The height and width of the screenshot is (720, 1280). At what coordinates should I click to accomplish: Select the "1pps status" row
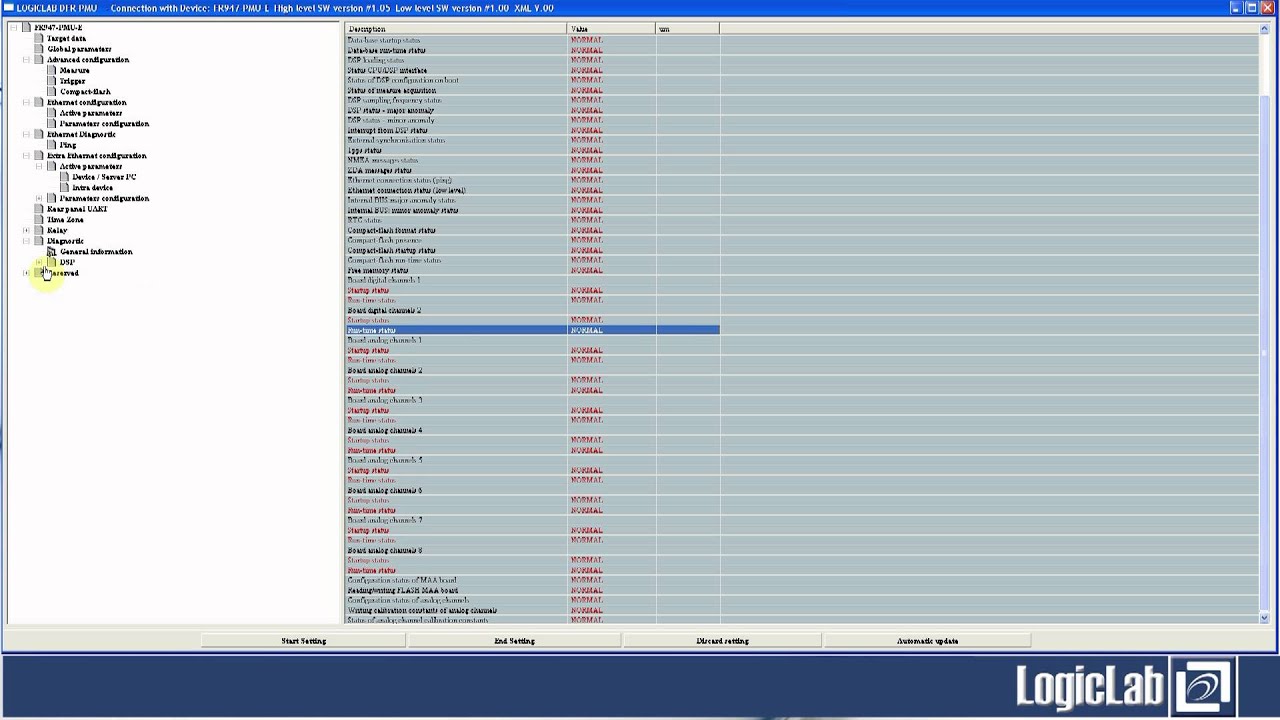[x=532, y=150]
